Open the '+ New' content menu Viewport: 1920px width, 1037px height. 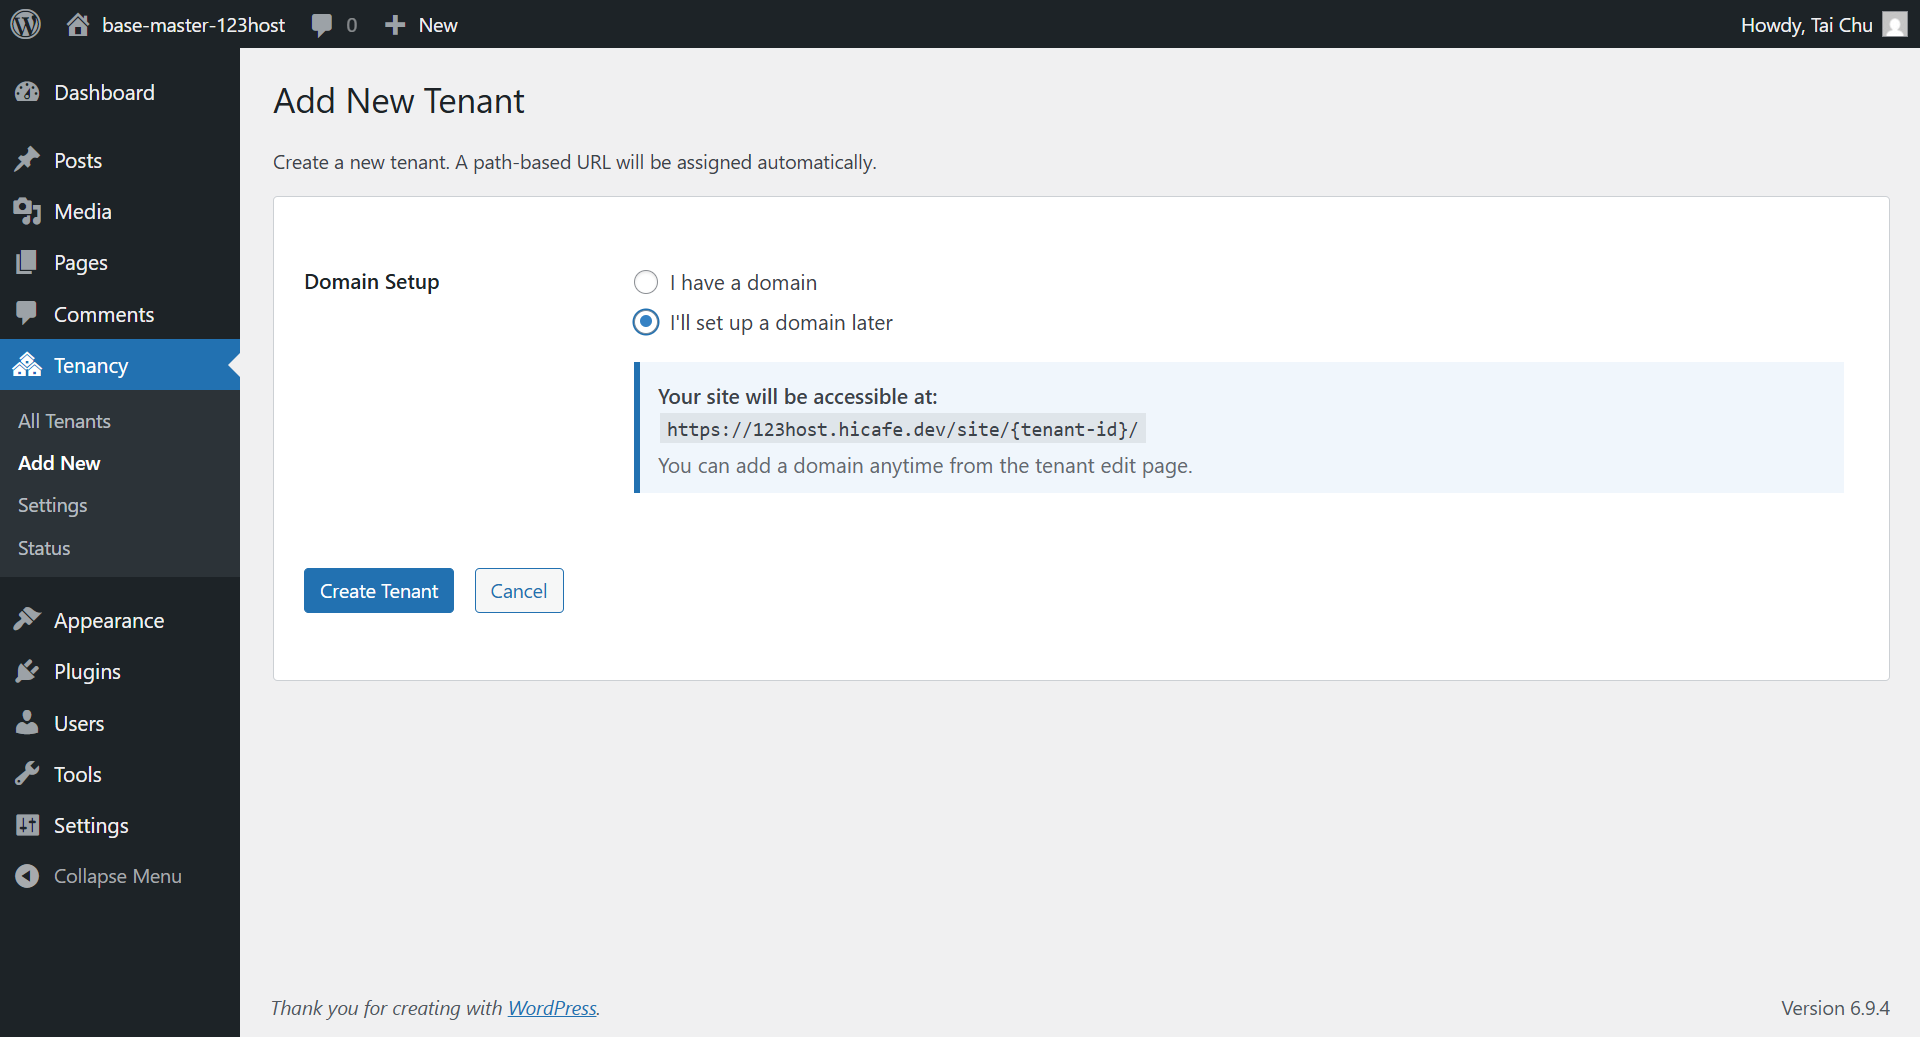420,23
